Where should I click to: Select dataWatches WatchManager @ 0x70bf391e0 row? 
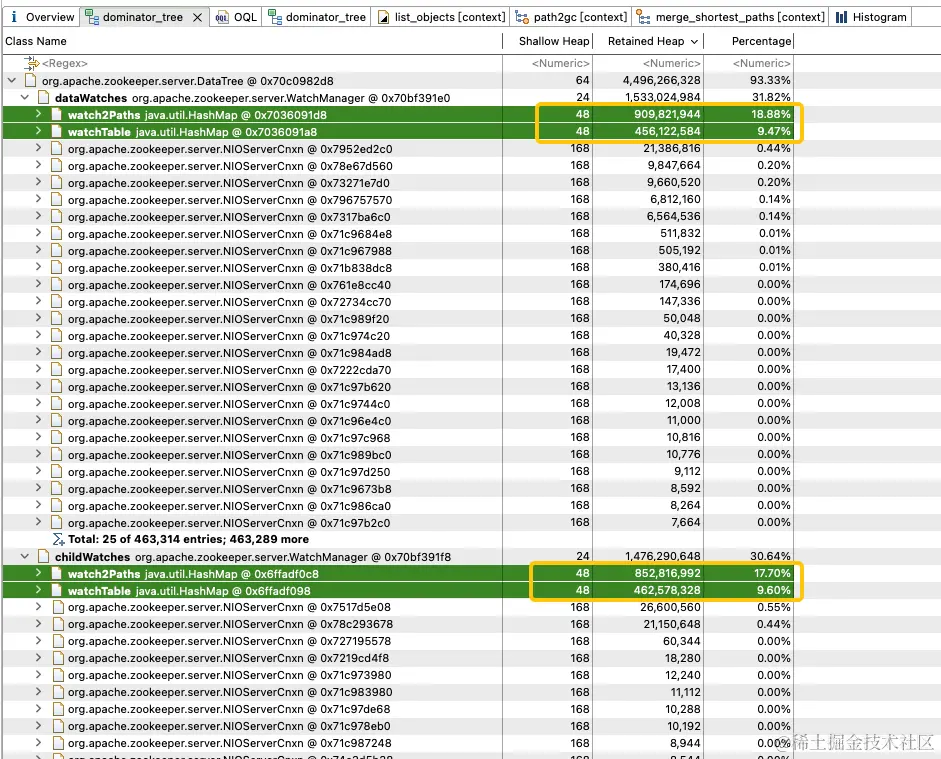coord(398,98)
